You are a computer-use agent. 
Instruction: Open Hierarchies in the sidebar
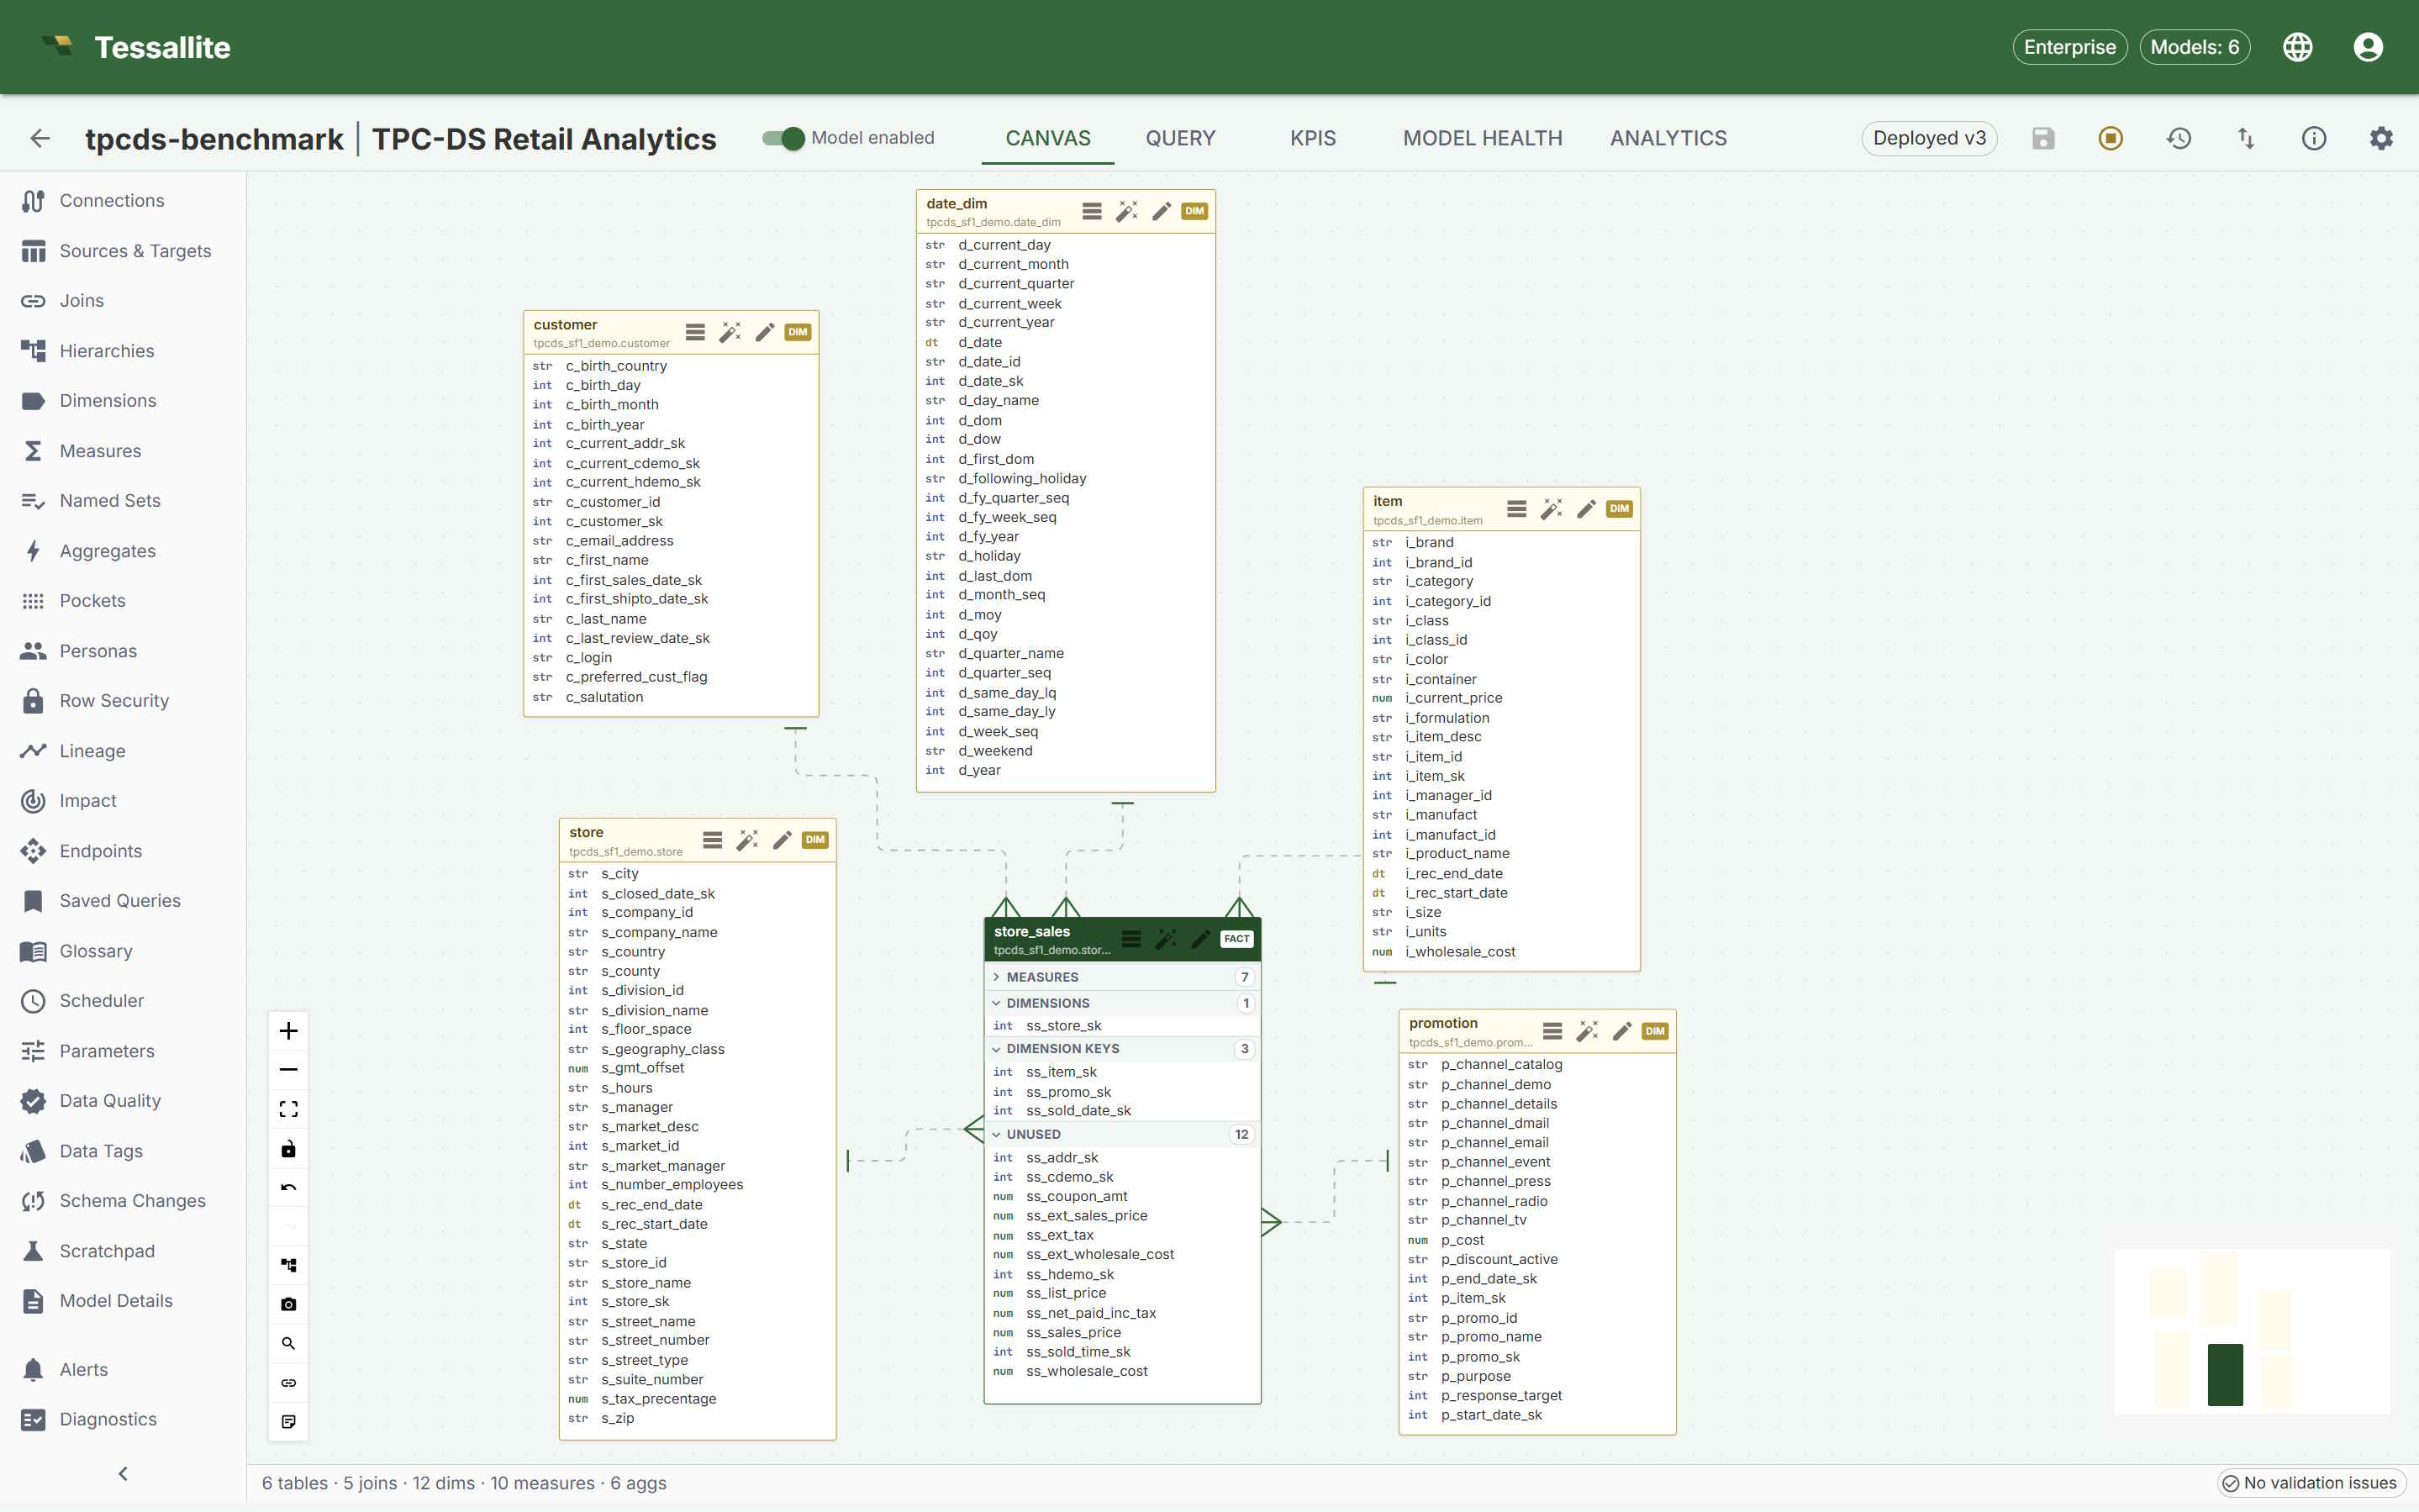[123, 351]
